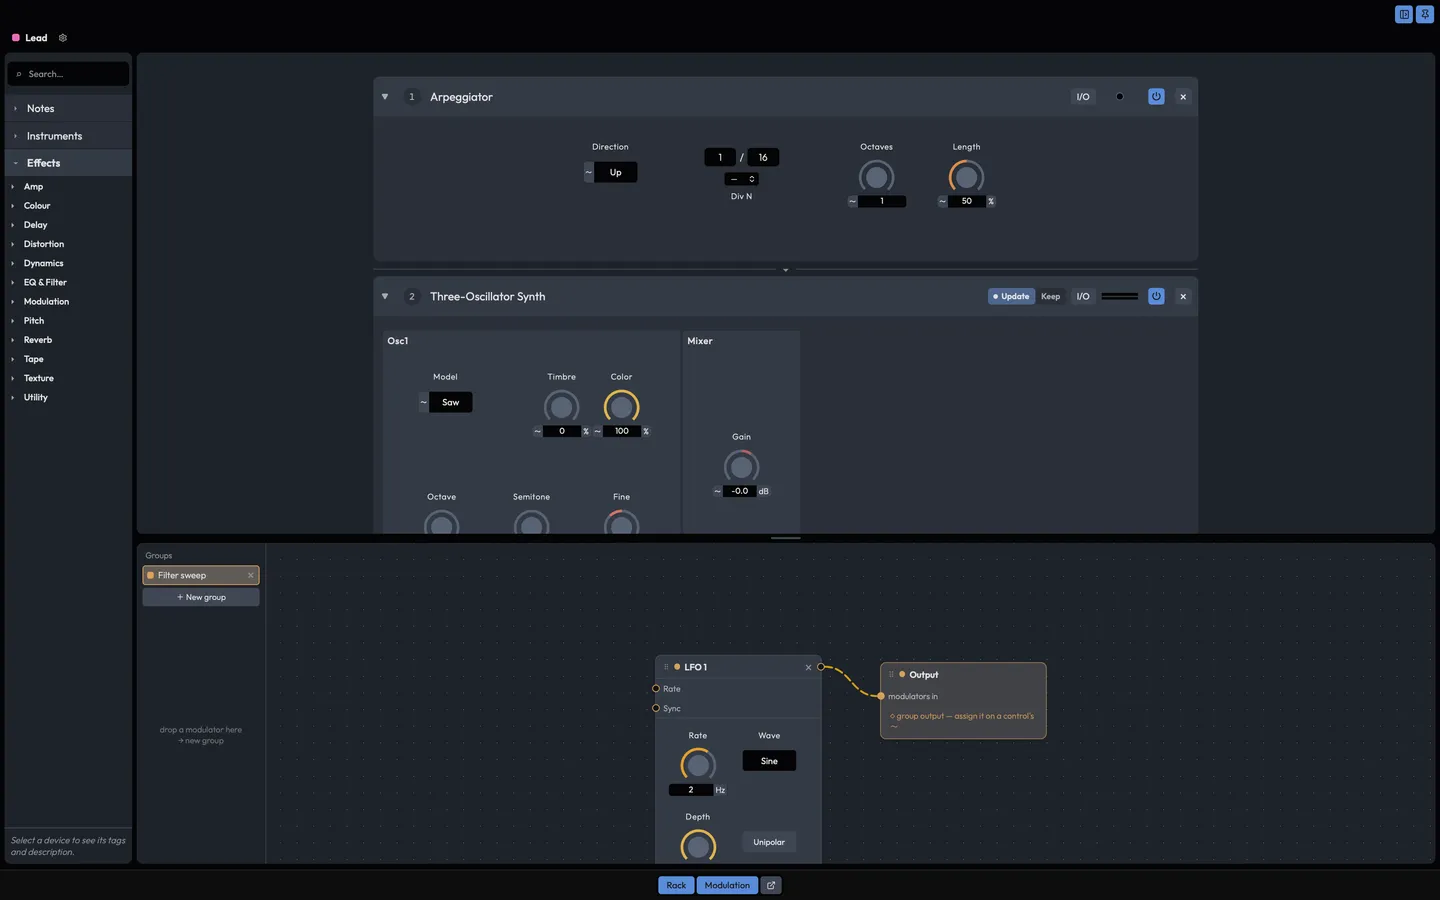The width and height of the screenshot is (1440, 900).
Task: Delete the Filter sweep group
Action: click(x=250, y=575)
